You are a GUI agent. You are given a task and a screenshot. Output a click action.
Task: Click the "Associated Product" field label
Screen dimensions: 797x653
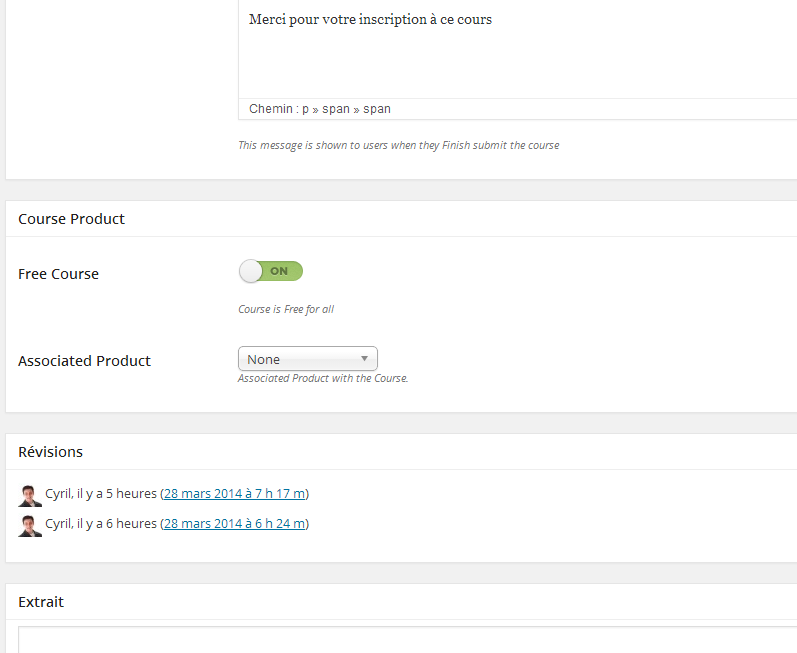(84, 361)
